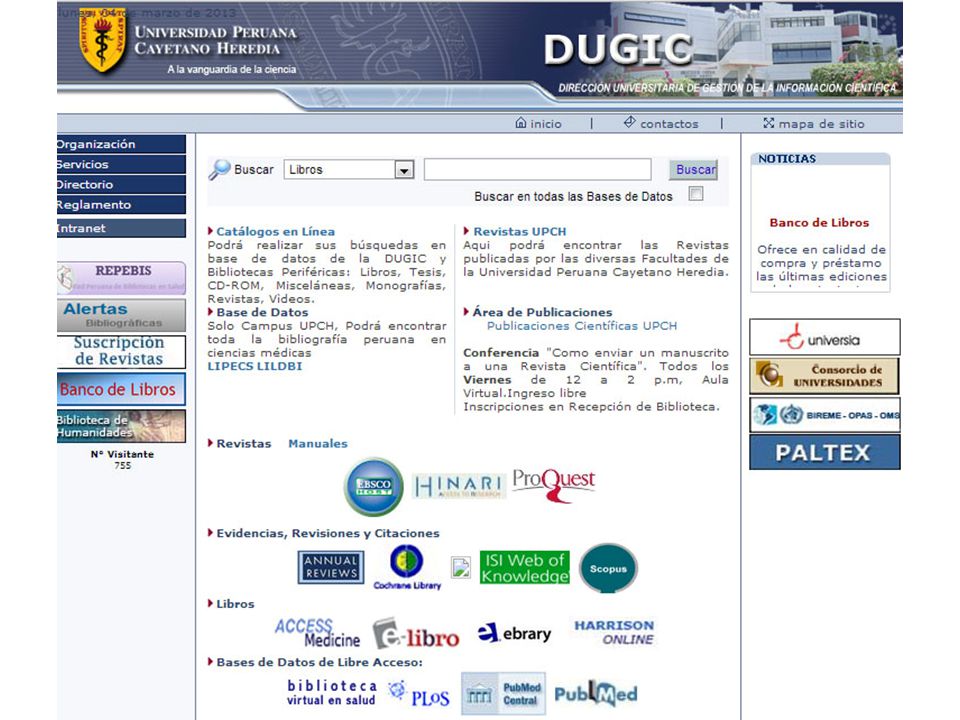The height and width of the screenshot is (720, 960).
Task: Click the EBSCO Host logo
Action: coord(373,487)
